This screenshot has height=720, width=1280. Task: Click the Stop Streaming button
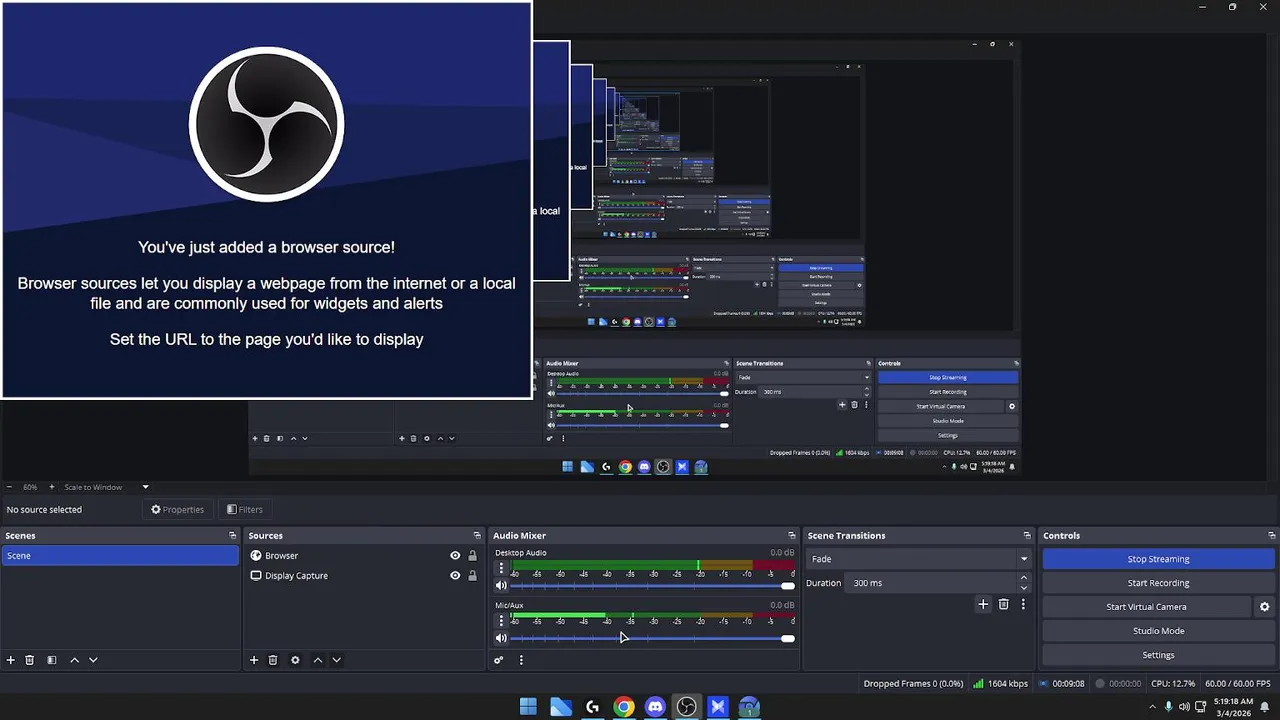click(1158, 559)
